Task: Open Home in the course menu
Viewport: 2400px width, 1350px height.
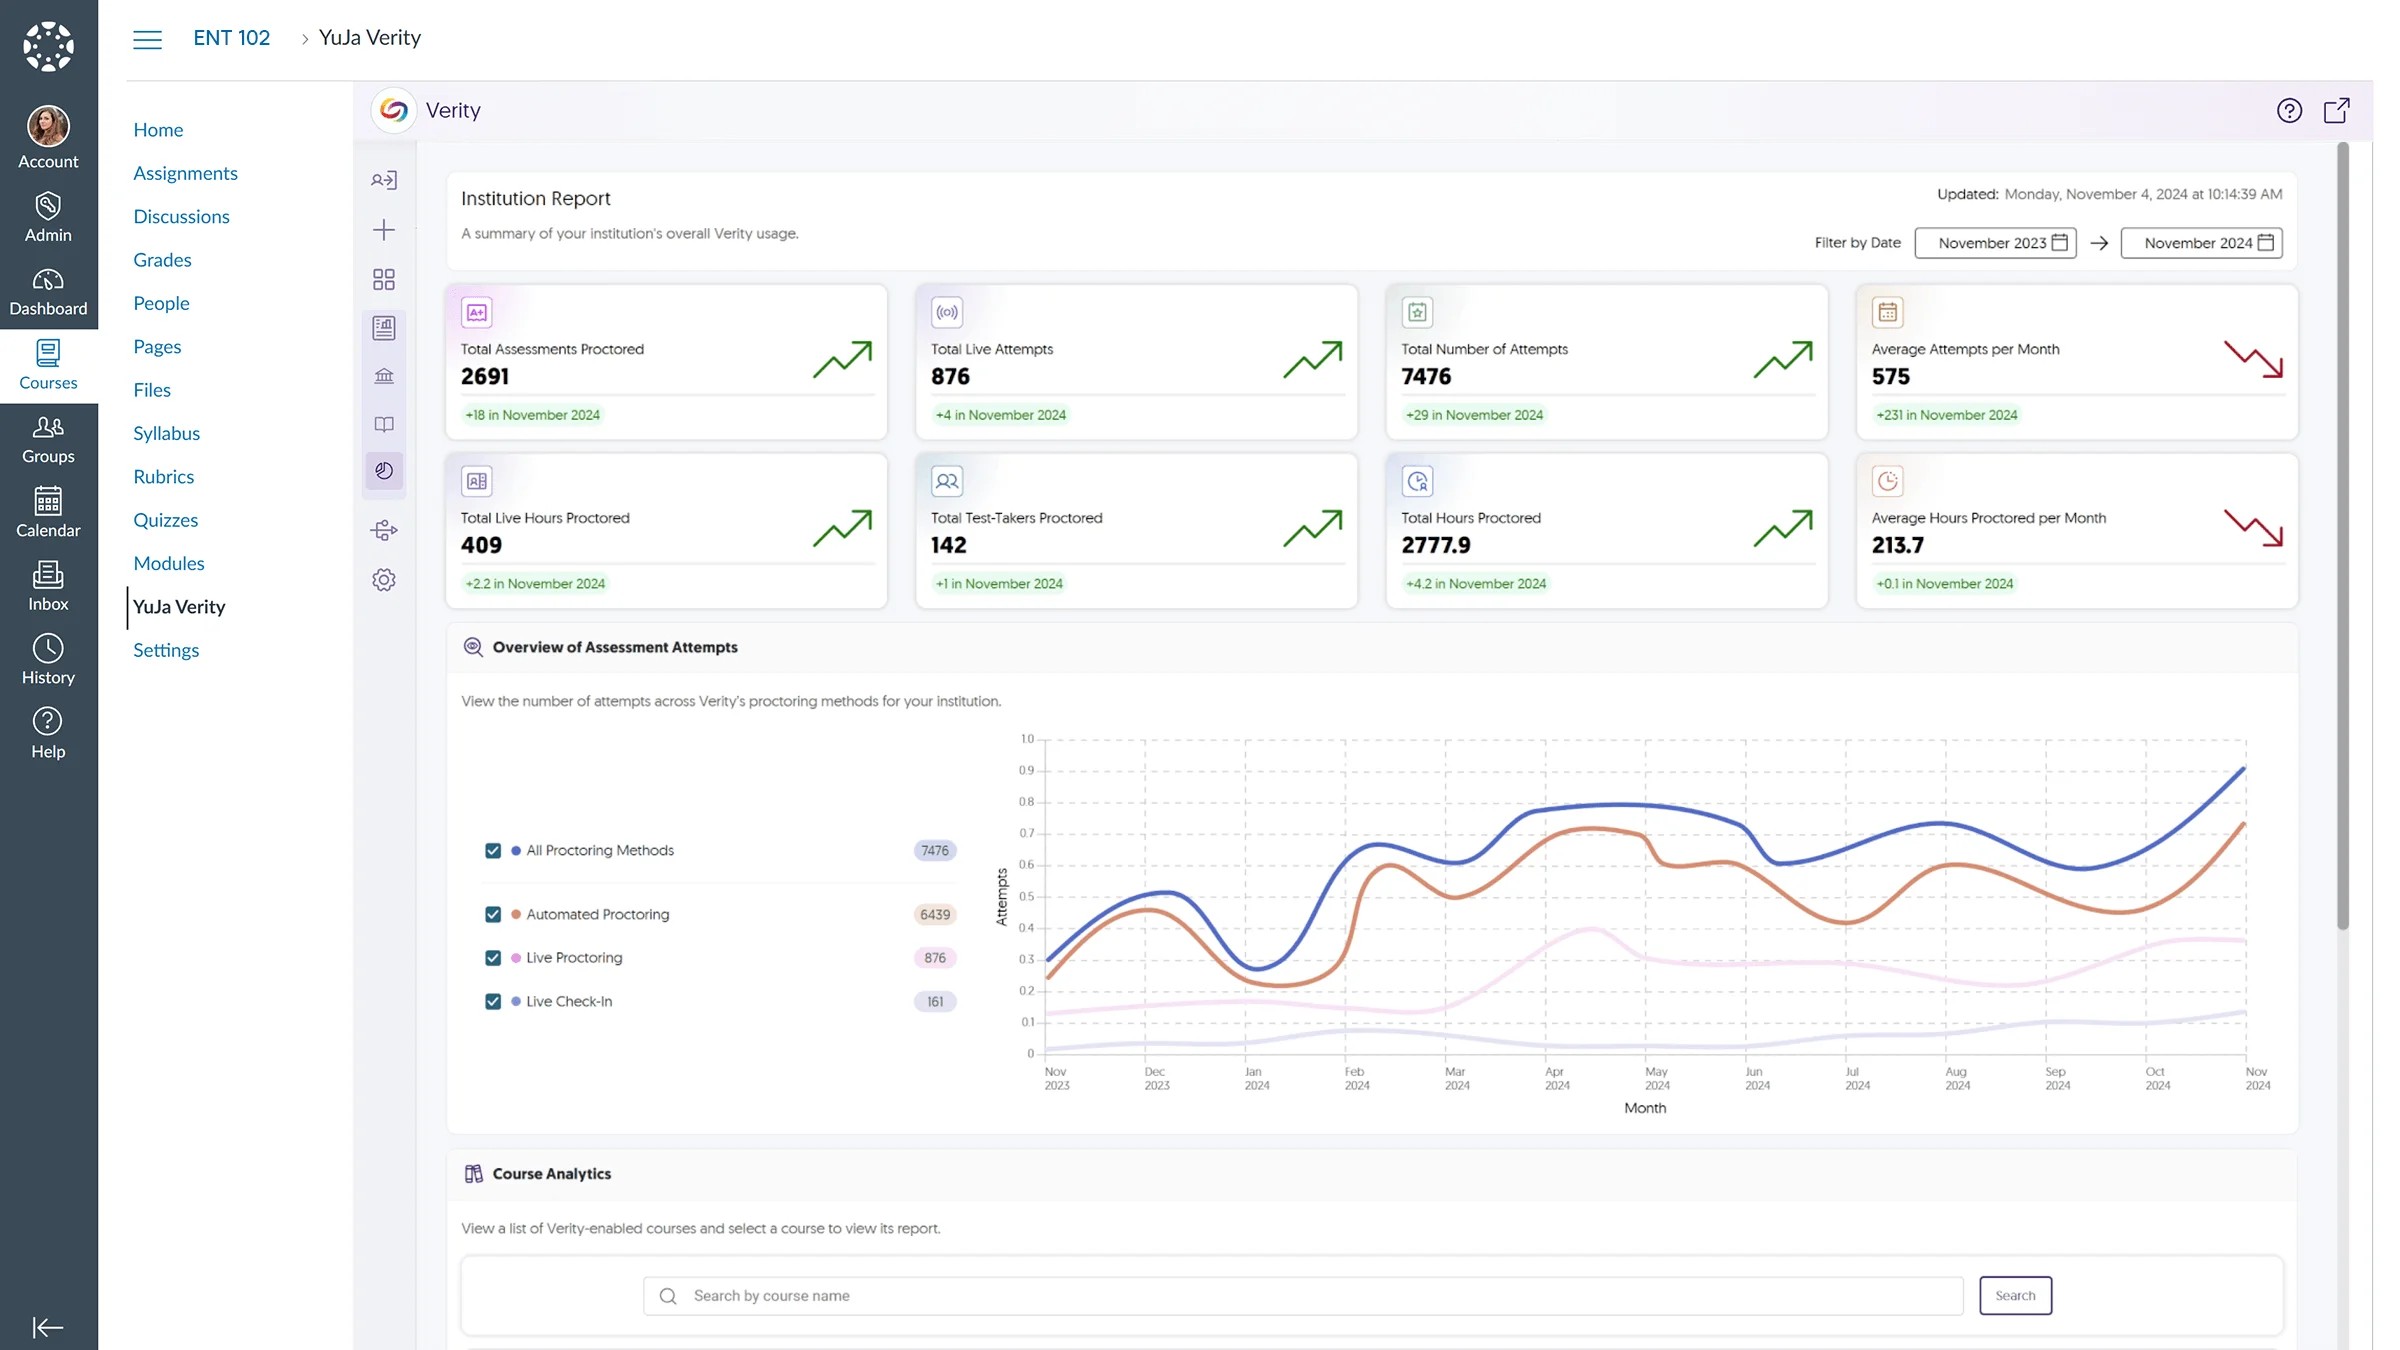Action: pos(158,130)
